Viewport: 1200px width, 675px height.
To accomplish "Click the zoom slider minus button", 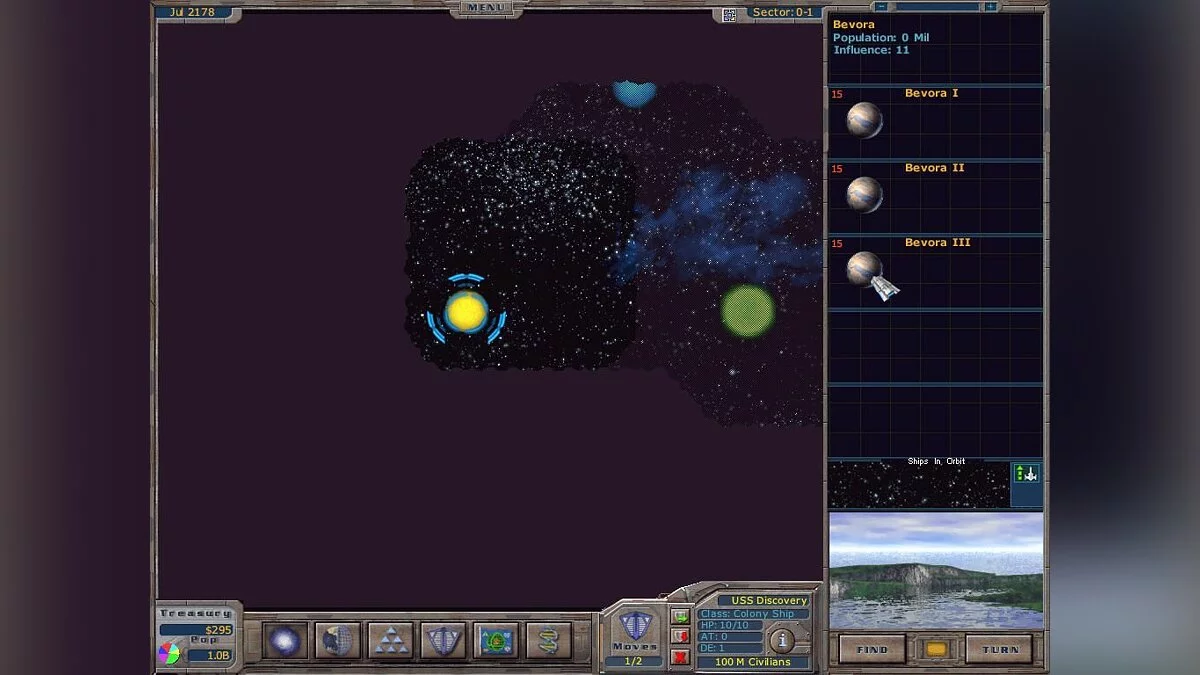I will (882, 7).
